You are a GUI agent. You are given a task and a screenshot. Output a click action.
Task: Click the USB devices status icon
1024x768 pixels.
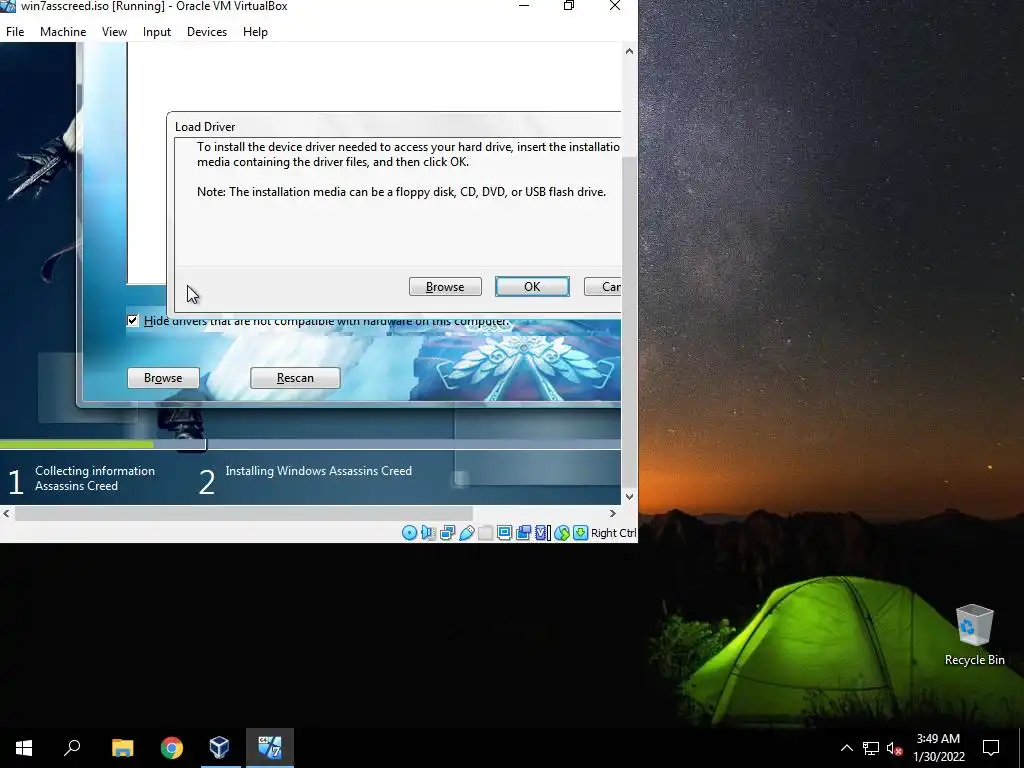point(466,533)
